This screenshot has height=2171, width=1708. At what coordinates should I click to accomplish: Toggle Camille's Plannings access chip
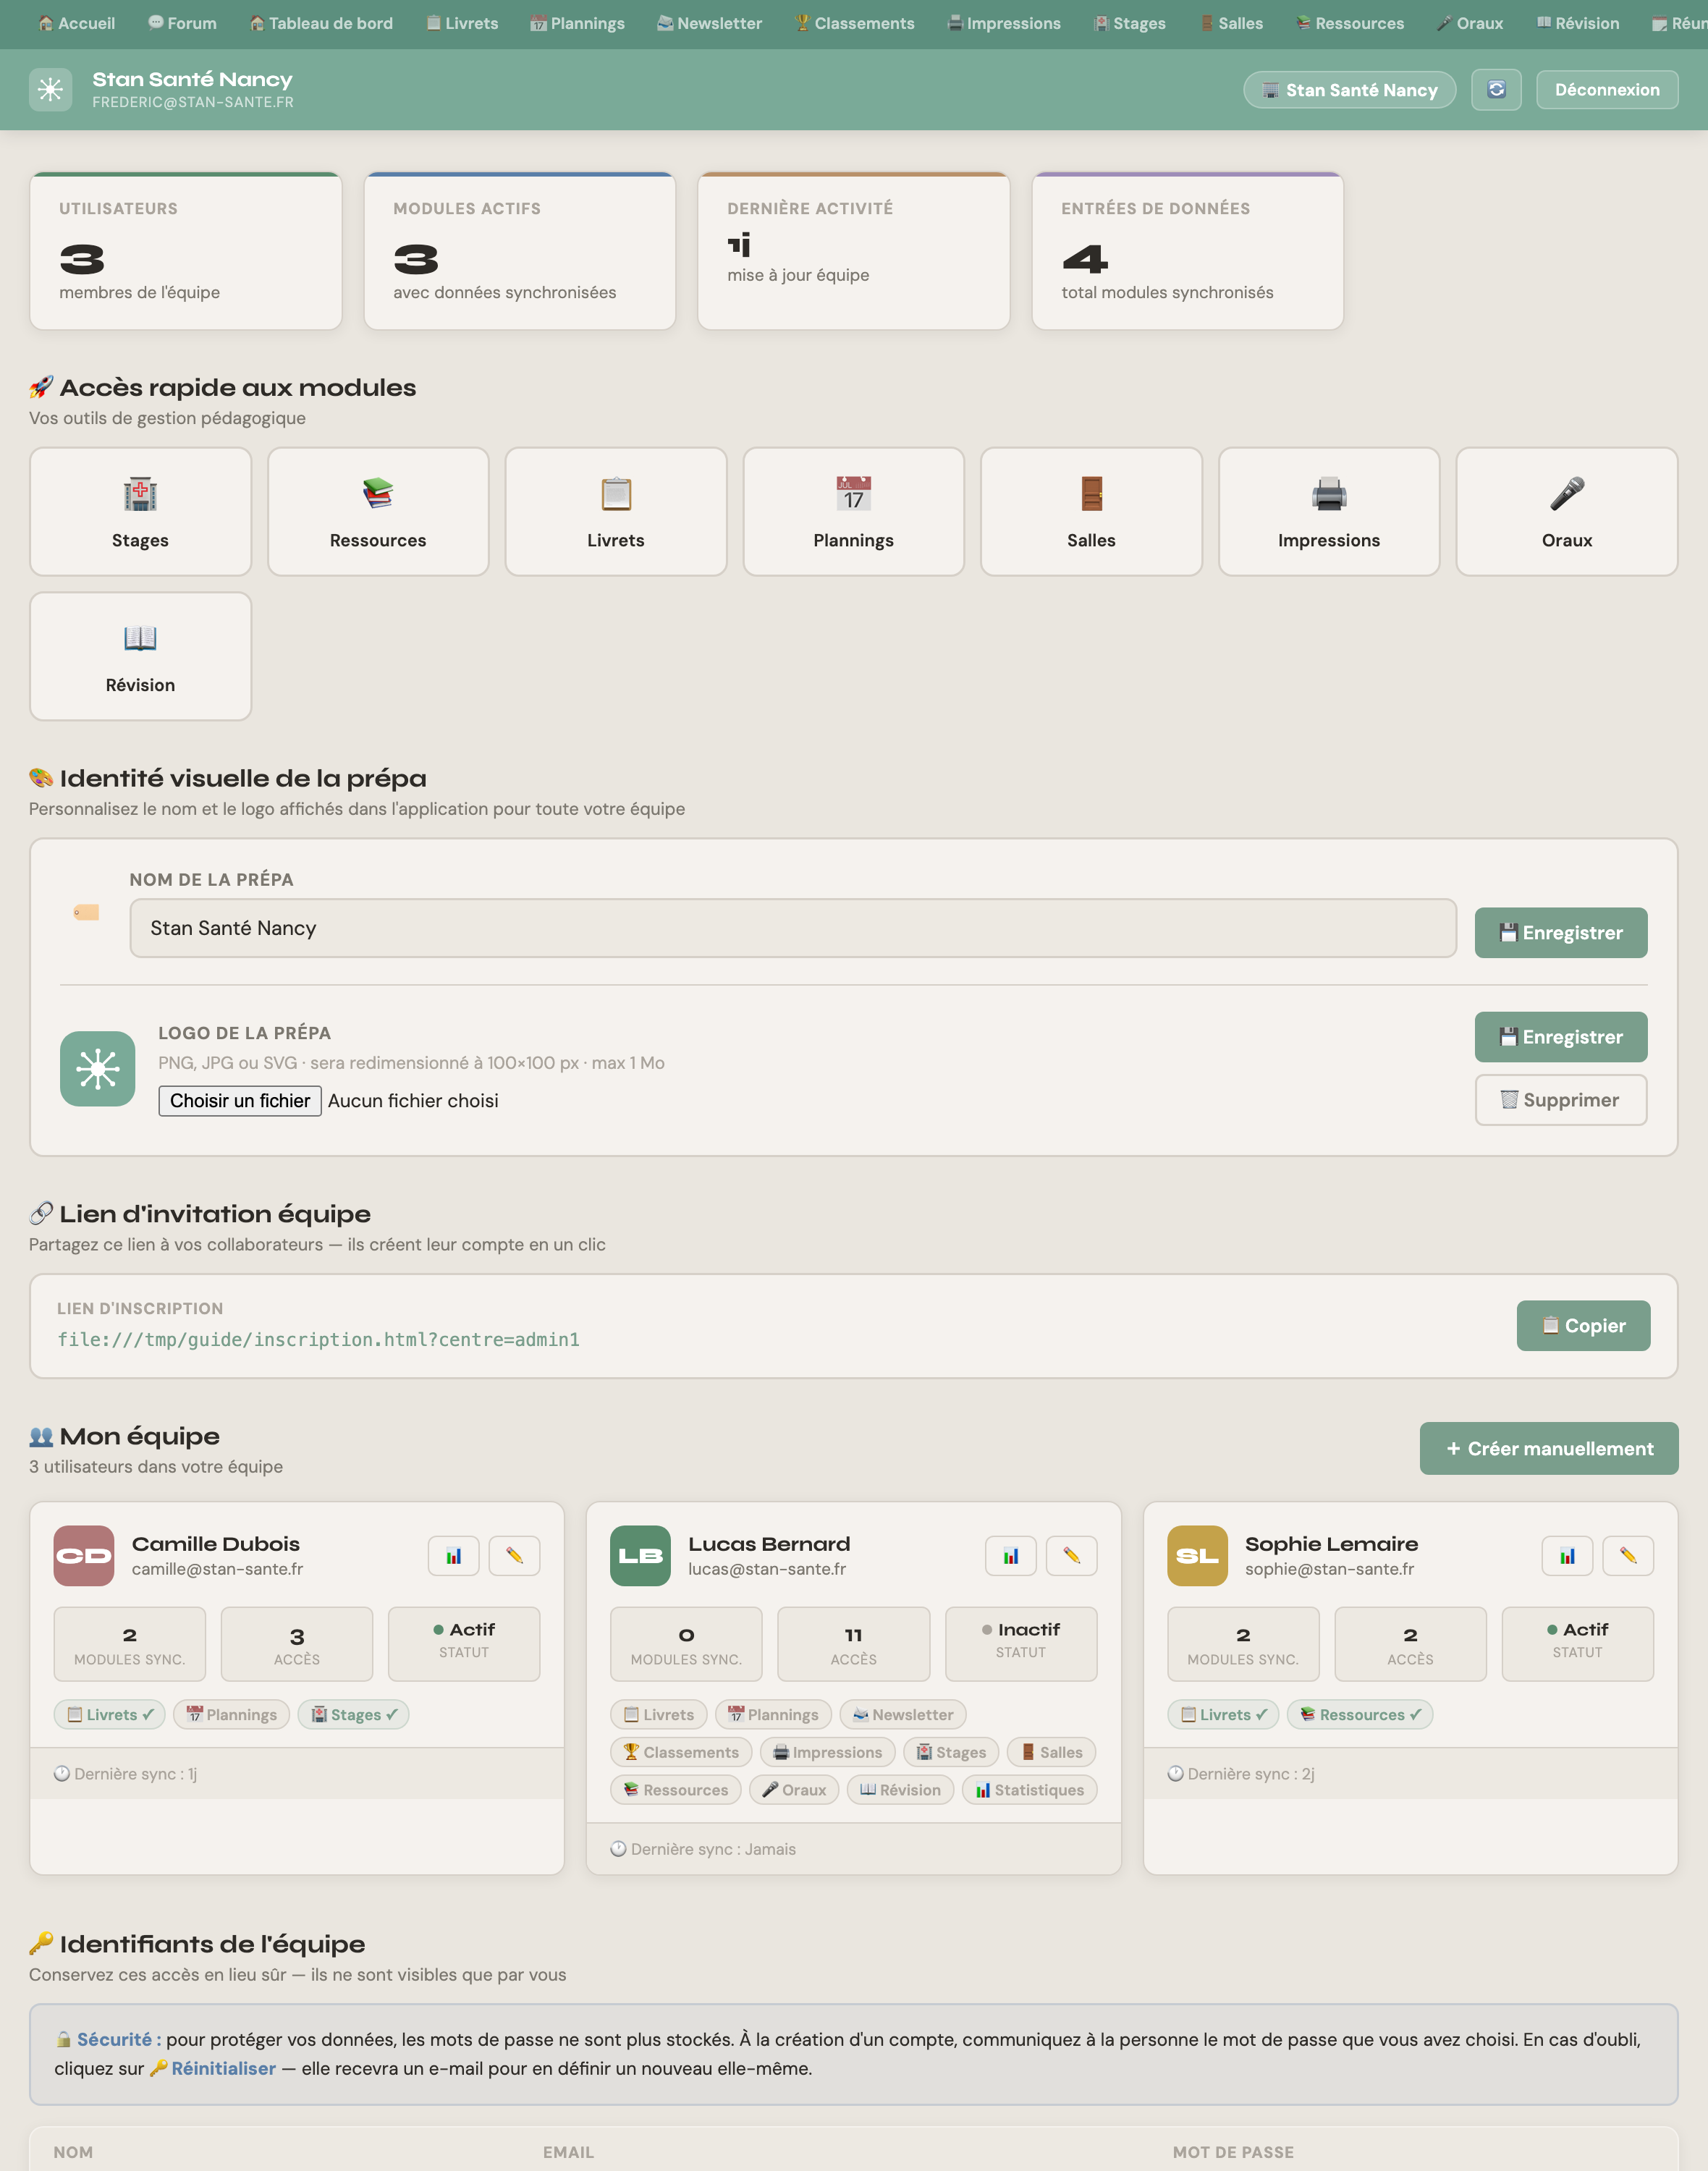(232, 1715)
